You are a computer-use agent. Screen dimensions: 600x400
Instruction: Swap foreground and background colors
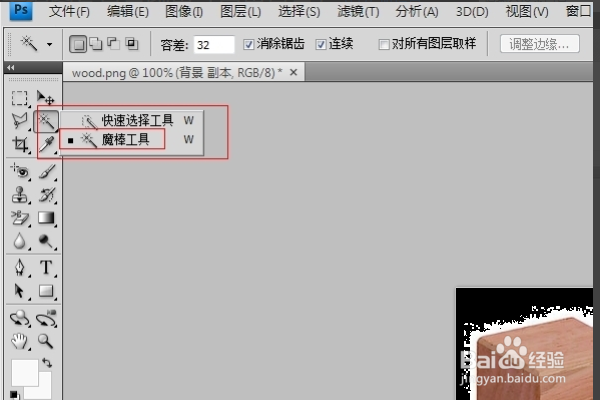(x=47, y=362)
